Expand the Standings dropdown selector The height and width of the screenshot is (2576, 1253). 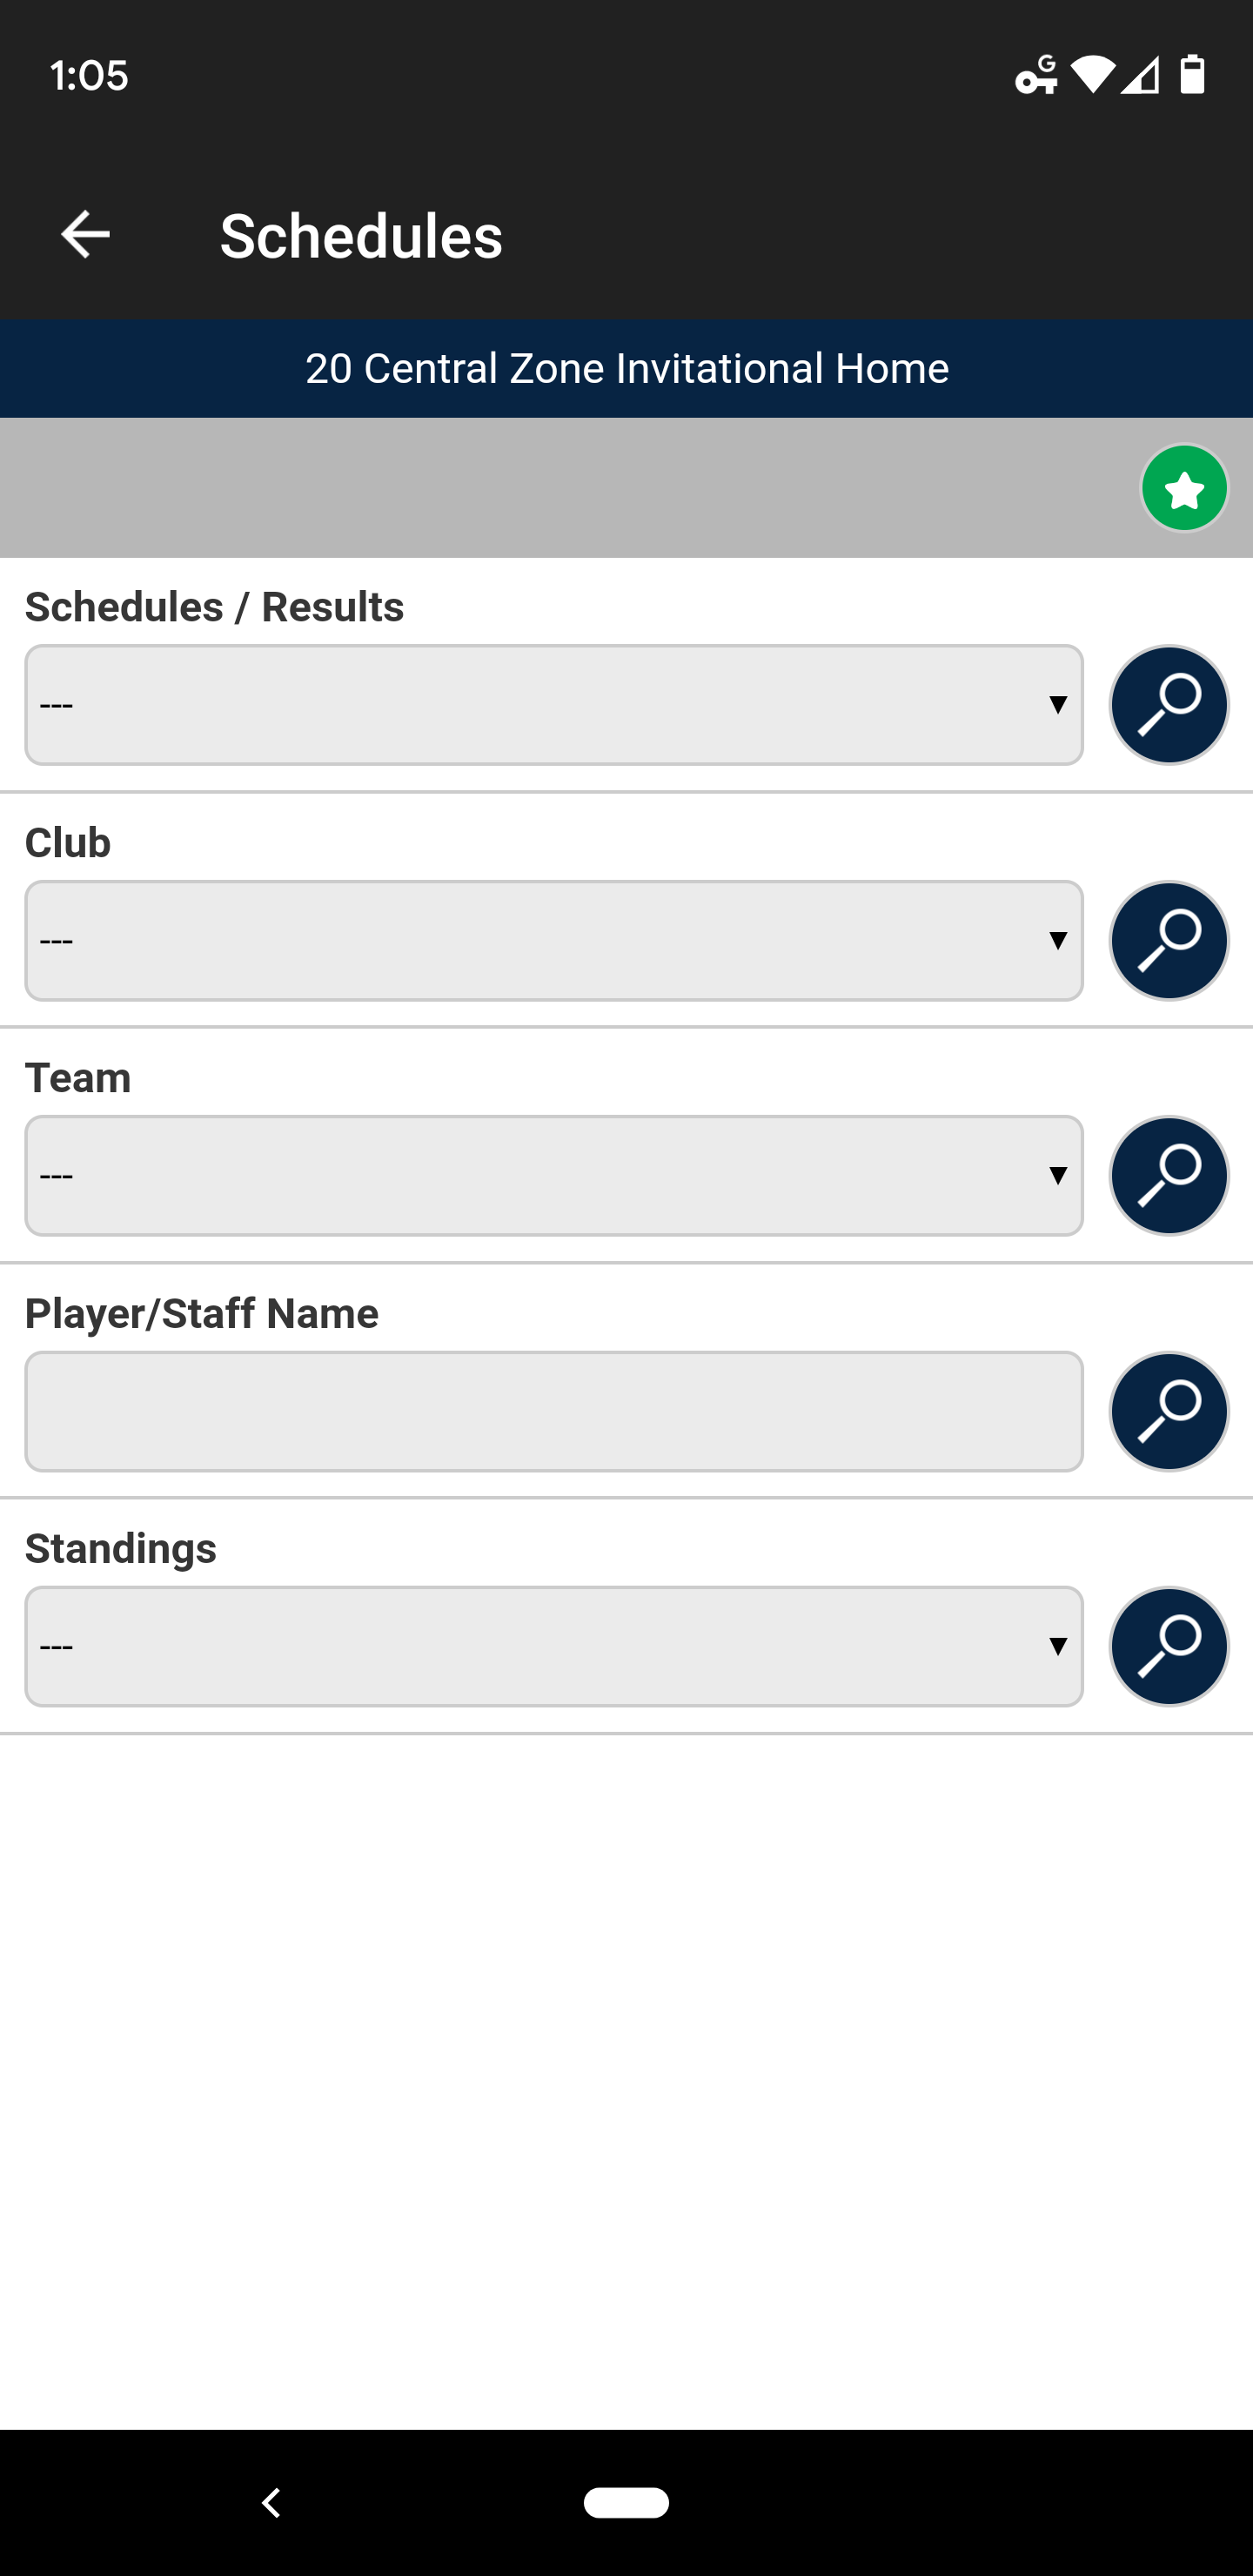[554, 1647]
